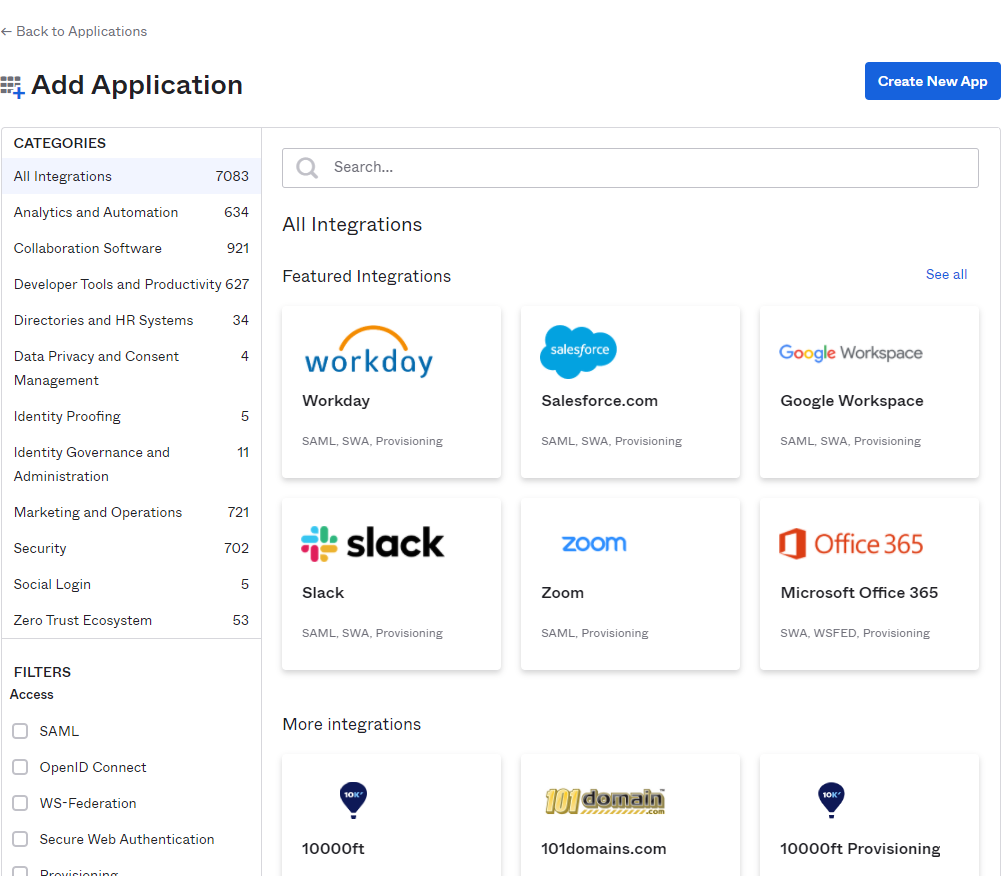The width and height of the screenshot is (1001, 876).
Task: Click the Google Workspace logo
Action: 850,353
